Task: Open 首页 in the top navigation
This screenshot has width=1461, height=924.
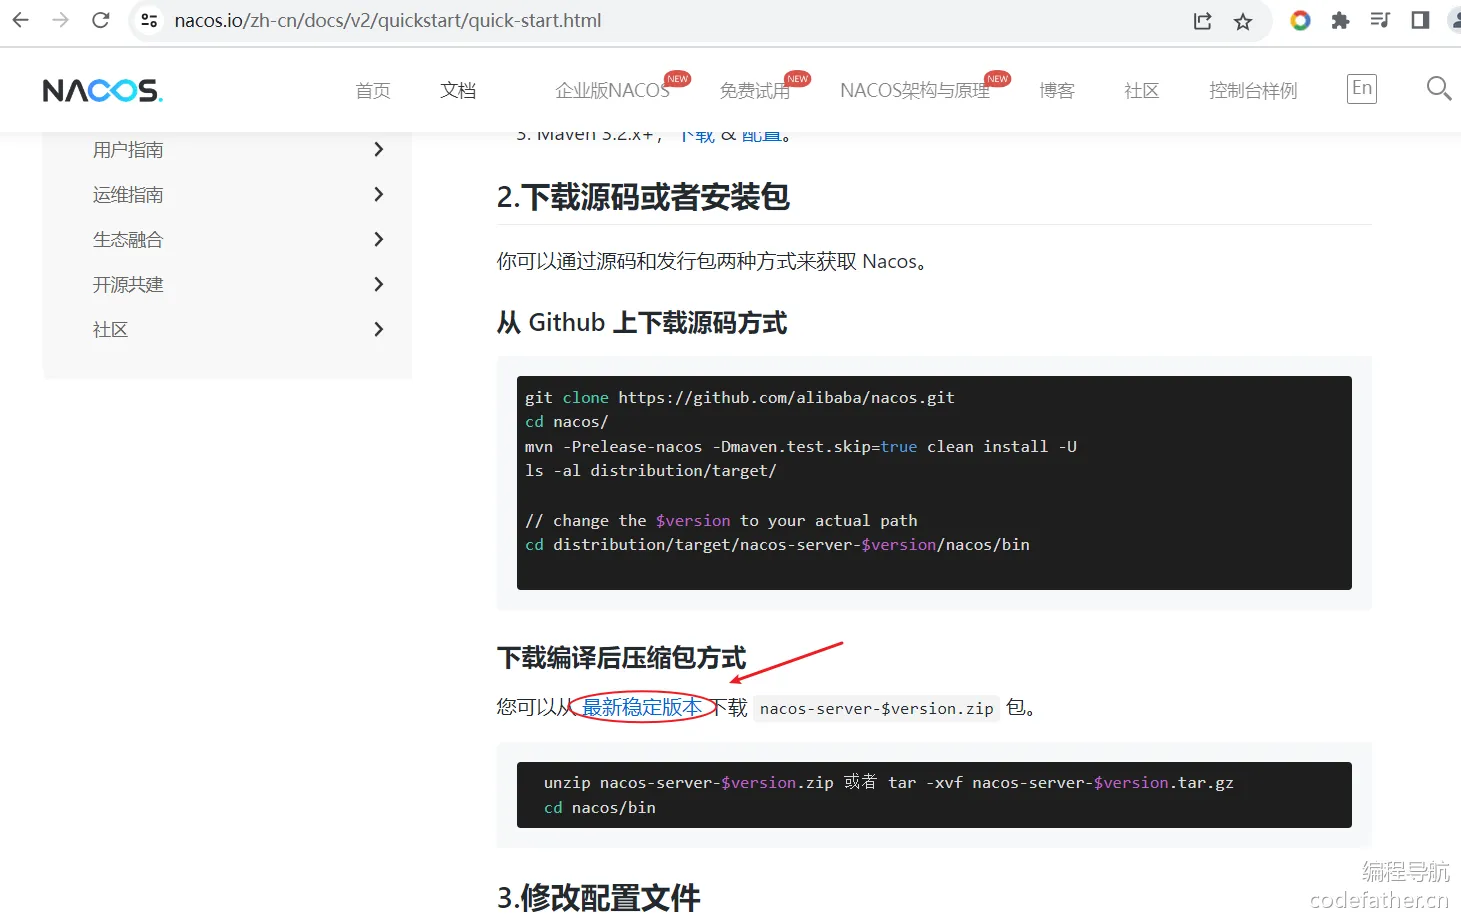Action: [x=373, y=91]
